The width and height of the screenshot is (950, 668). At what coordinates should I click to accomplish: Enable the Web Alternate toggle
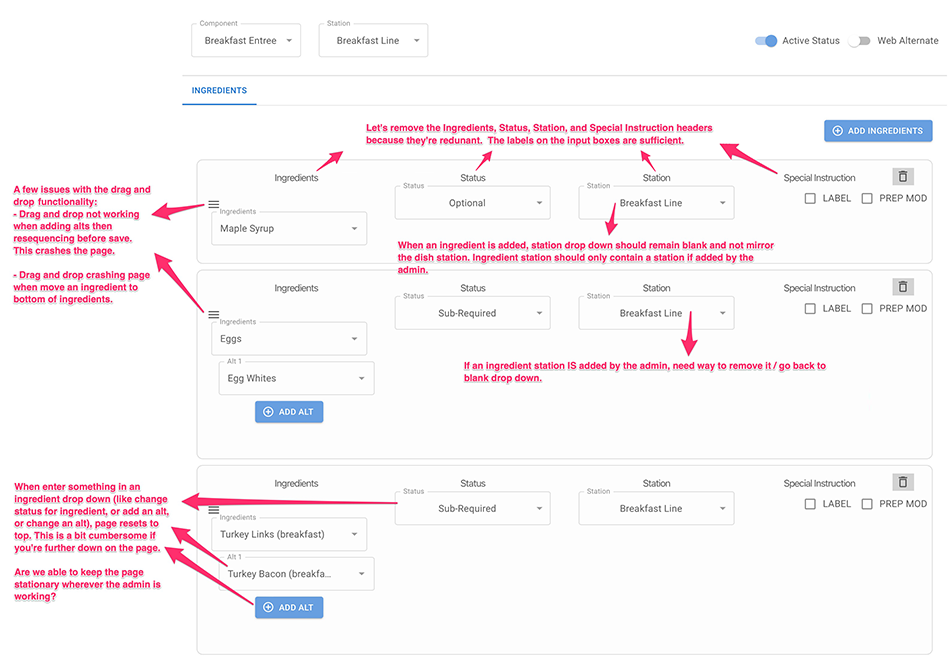click(859, 41)
